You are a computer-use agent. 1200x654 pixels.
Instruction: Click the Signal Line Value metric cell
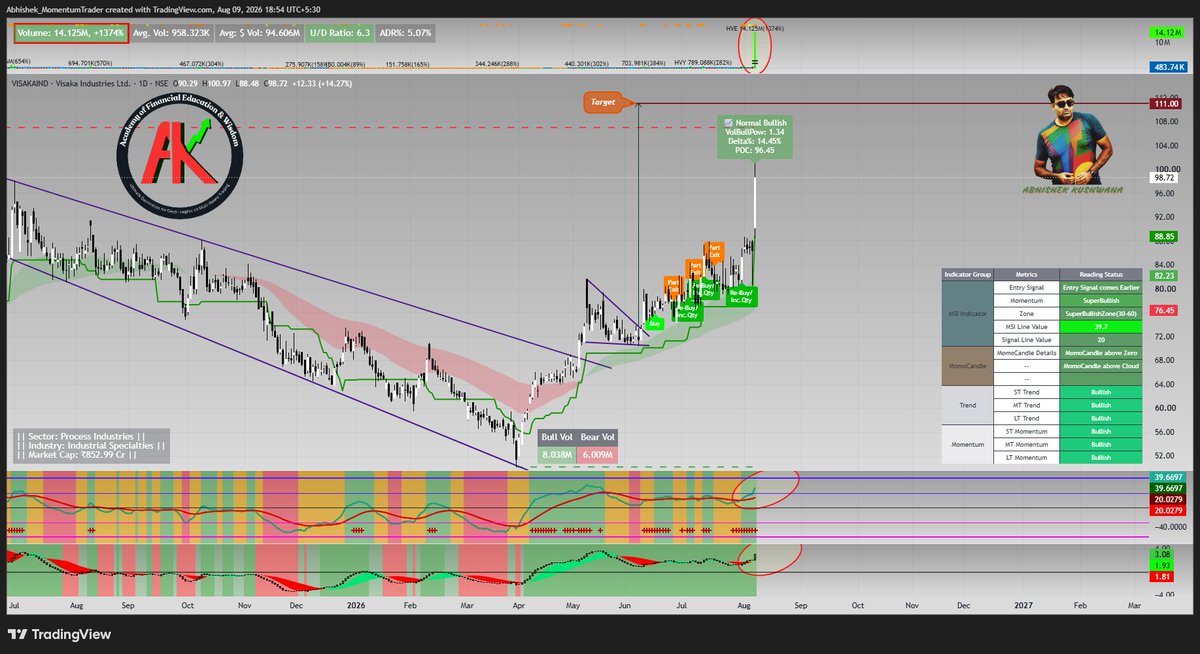[x=1026, y=340]
